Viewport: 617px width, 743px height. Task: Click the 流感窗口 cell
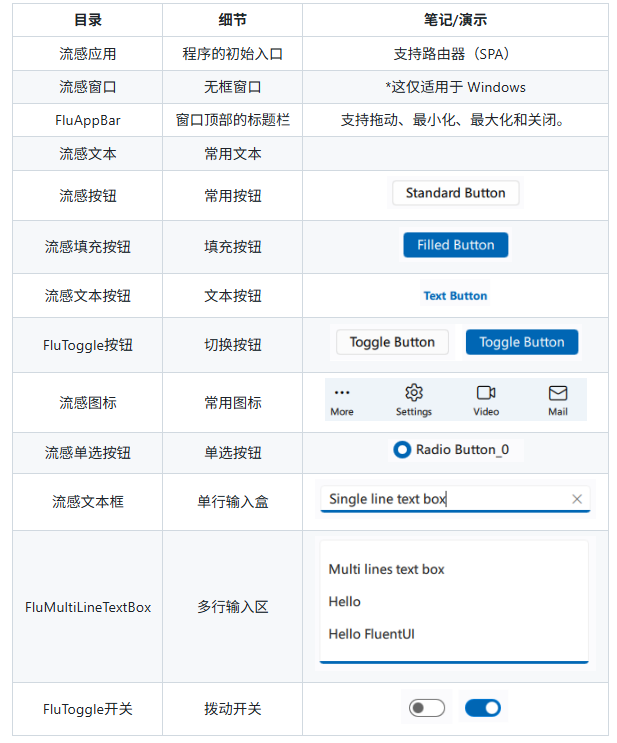click(x=88, y=87)
